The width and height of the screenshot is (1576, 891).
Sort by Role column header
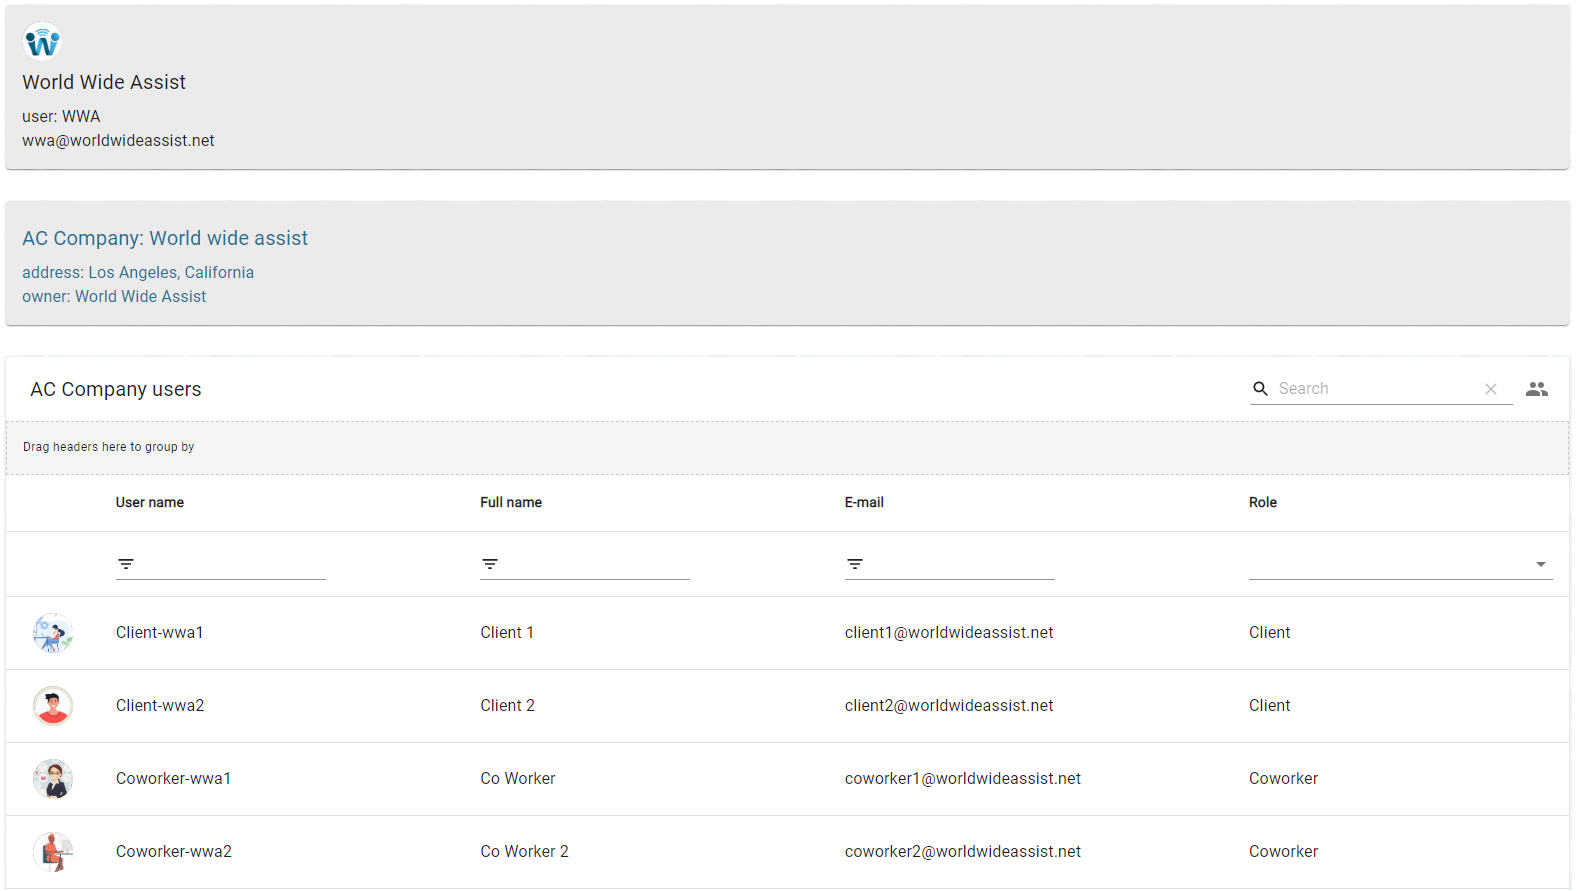(1262, 503)
